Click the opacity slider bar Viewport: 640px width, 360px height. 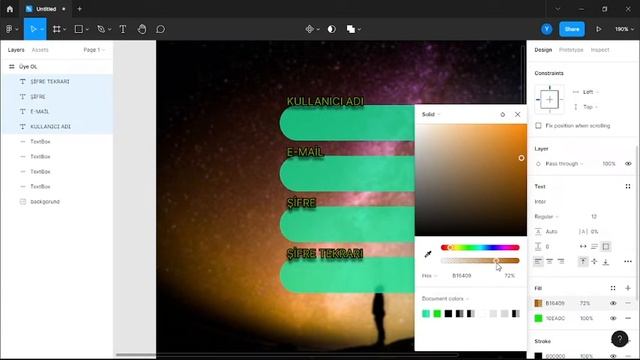pyautogui.click(x=480, y=260)
